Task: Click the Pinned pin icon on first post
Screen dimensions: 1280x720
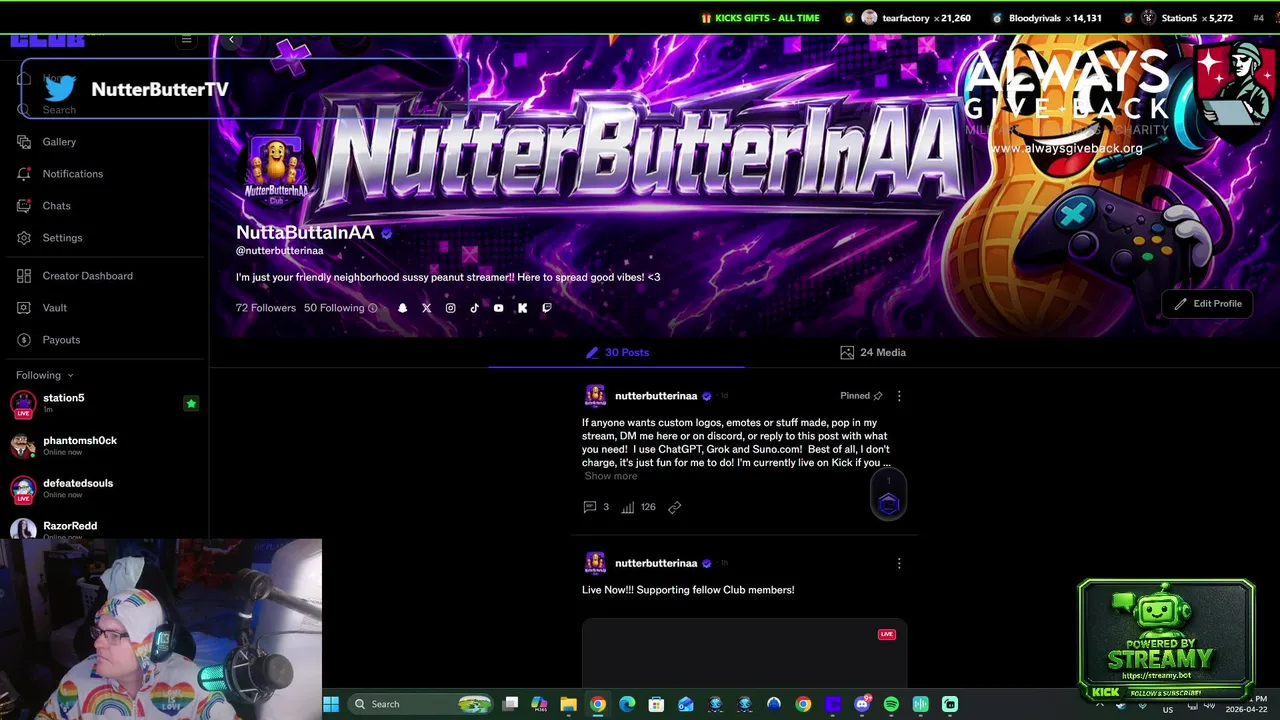Action: click(x=878, y=396)
